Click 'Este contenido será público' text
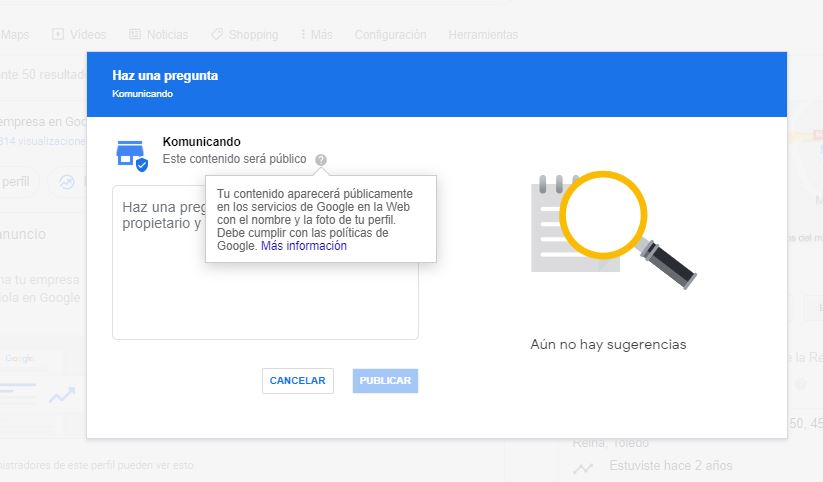 coord(234,159)
